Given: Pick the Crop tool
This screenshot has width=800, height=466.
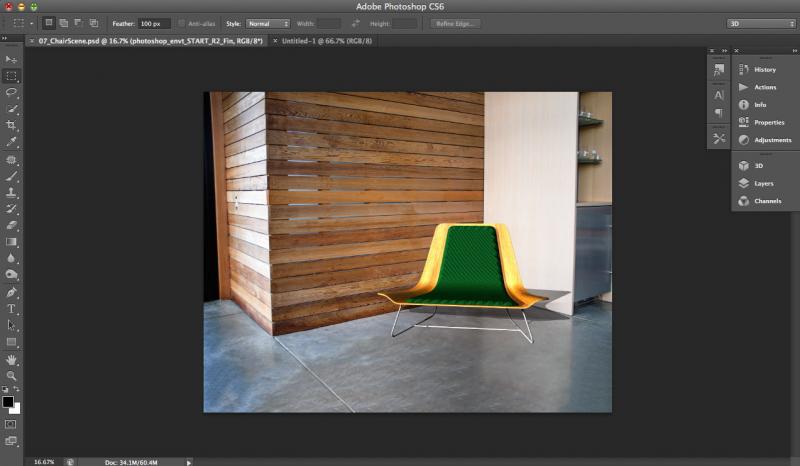Looking at the screenshot, I should (12, 125).
